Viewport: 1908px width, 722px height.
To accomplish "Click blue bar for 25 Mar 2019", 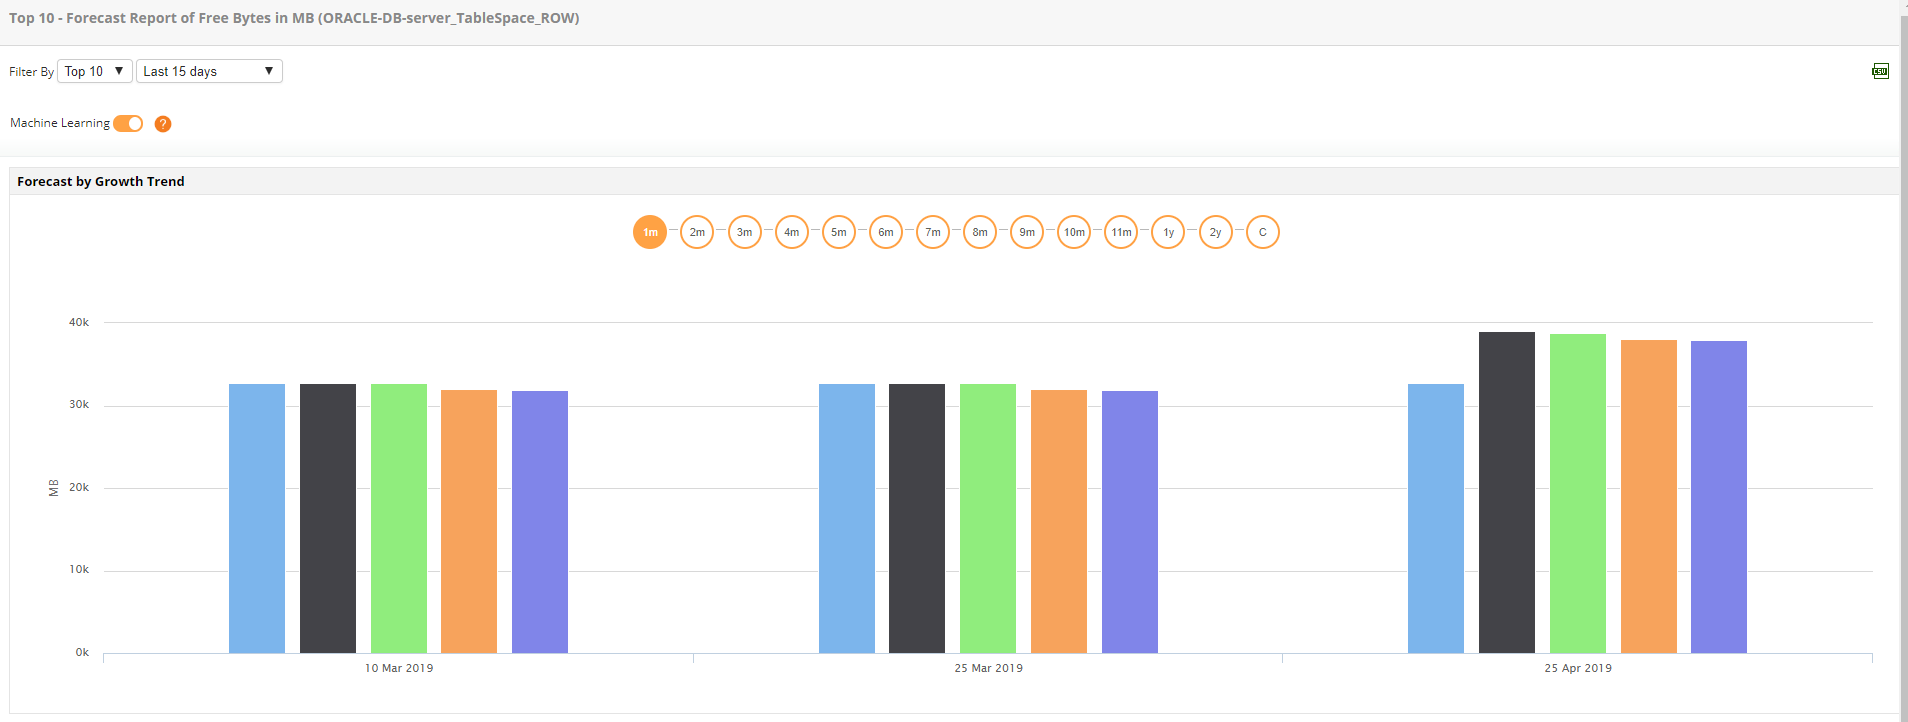I will (847, 518).
